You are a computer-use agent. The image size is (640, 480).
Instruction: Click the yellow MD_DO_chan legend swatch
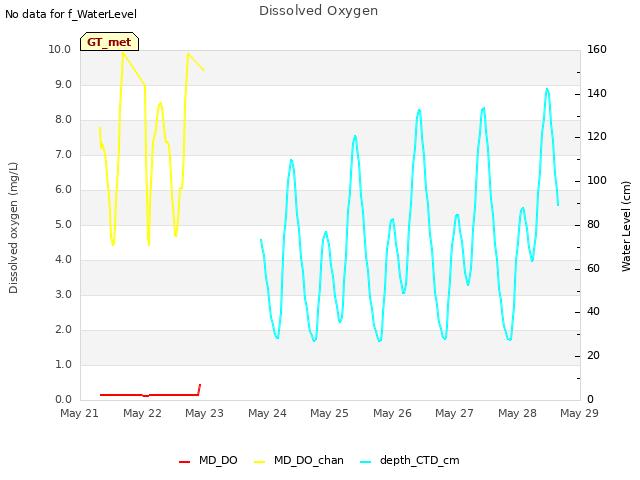click(x=260, y=462)
